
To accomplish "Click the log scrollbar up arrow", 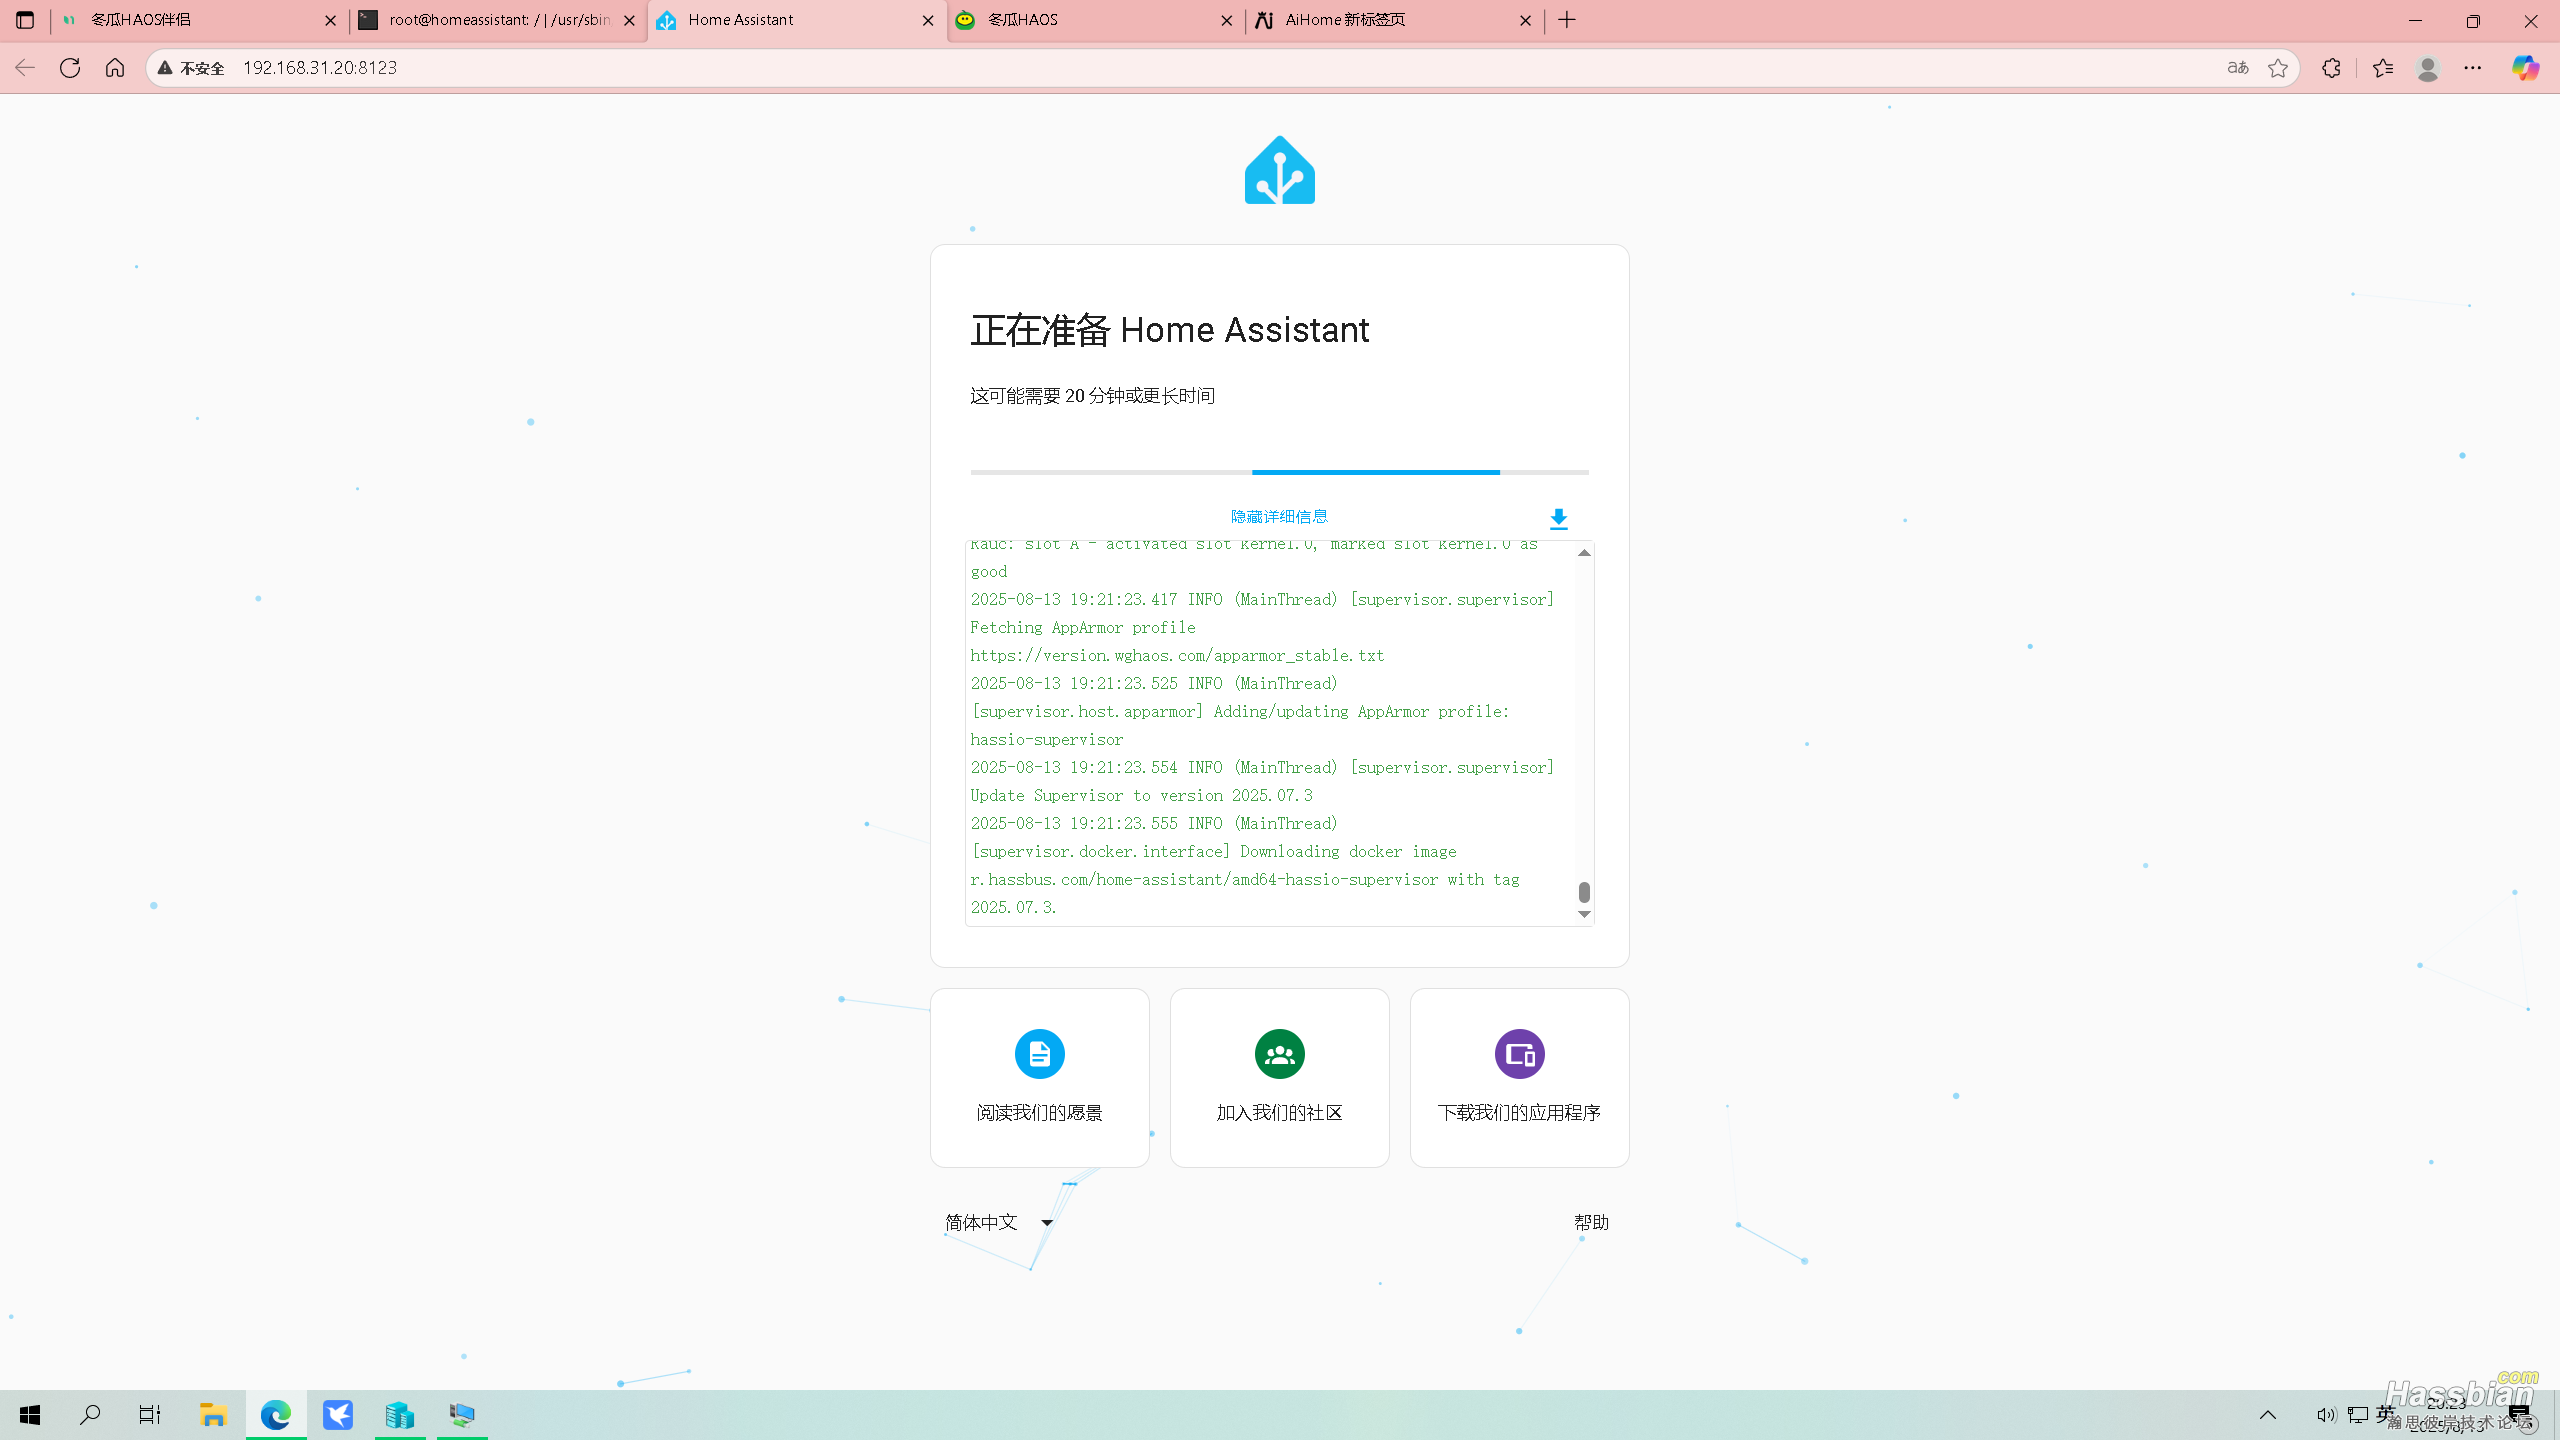I will coord(1584,553).
